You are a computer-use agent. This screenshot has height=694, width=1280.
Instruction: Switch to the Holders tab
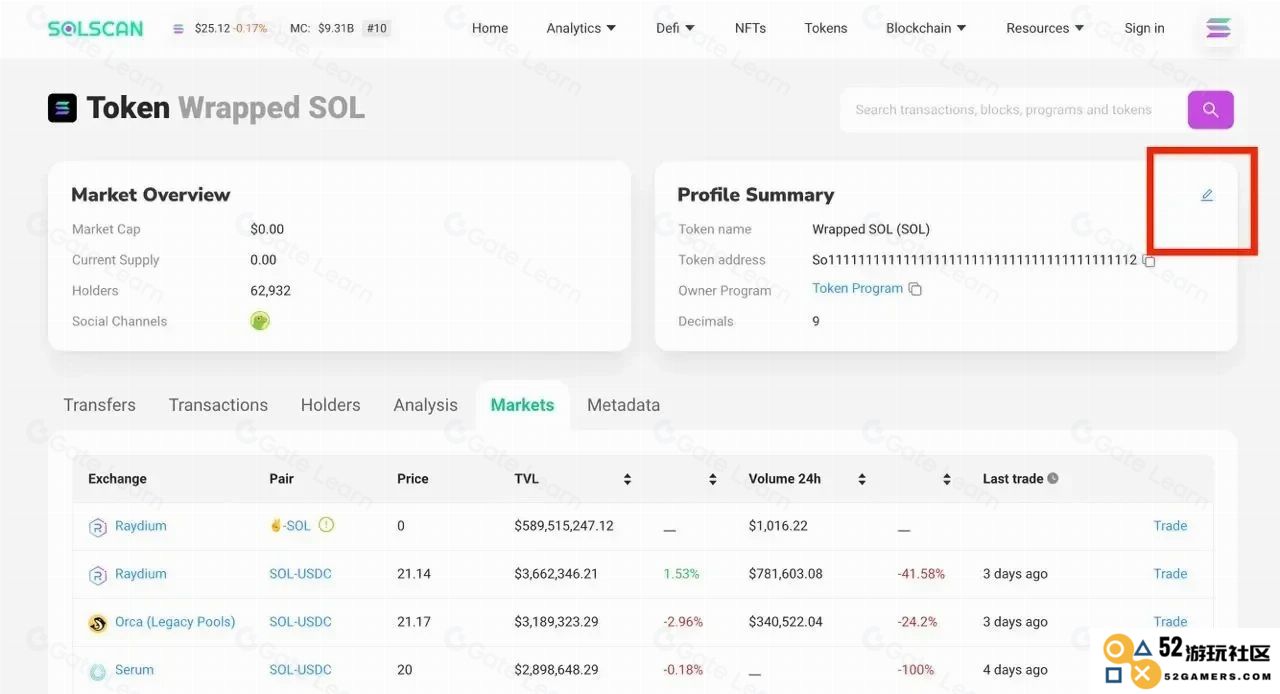click(x=330, y=405)
